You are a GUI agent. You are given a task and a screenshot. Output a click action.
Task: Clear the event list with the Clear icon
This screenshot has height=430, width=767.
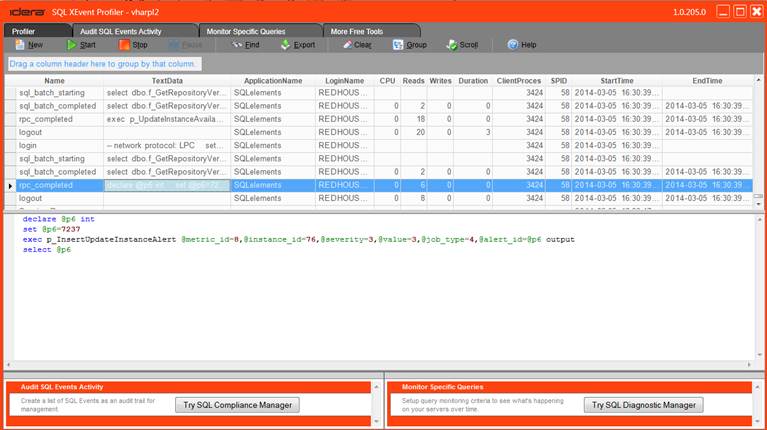[x=347, y=45]
